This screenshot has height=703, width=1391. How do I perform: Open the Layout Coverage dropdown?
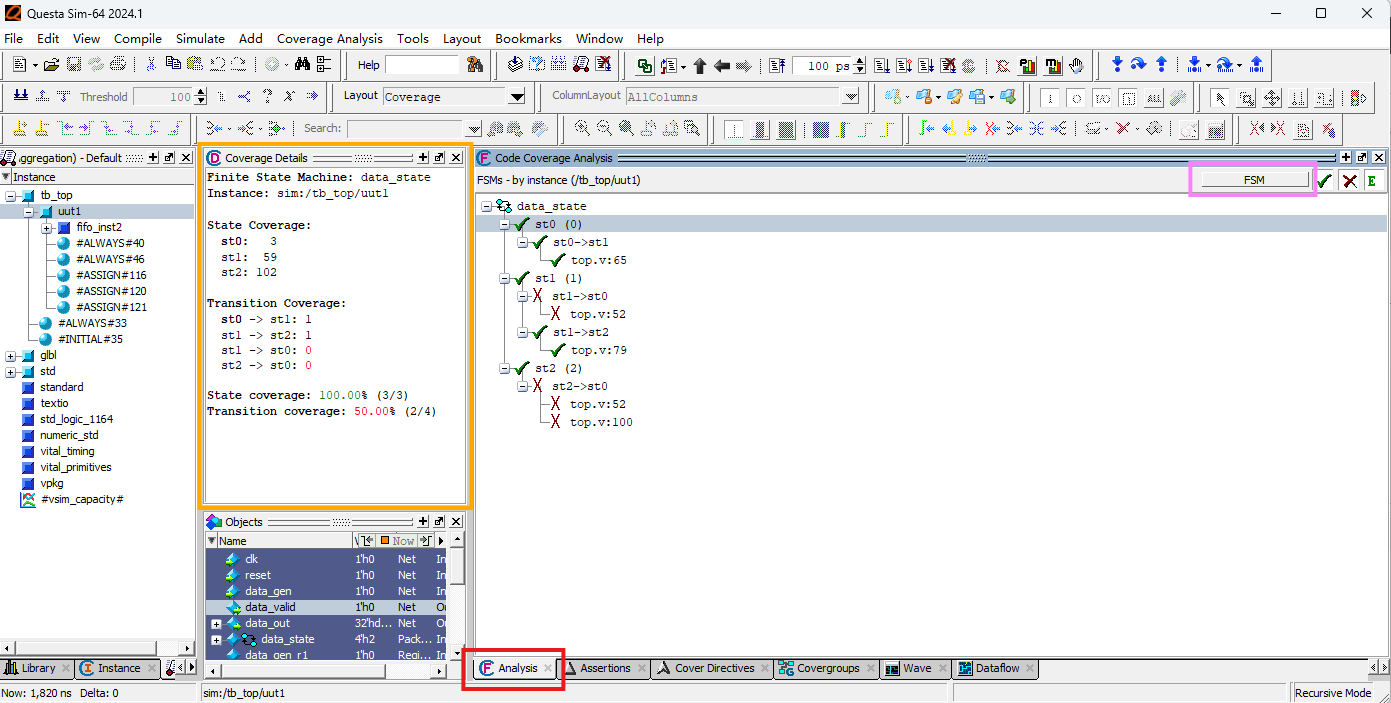(517, 97)
